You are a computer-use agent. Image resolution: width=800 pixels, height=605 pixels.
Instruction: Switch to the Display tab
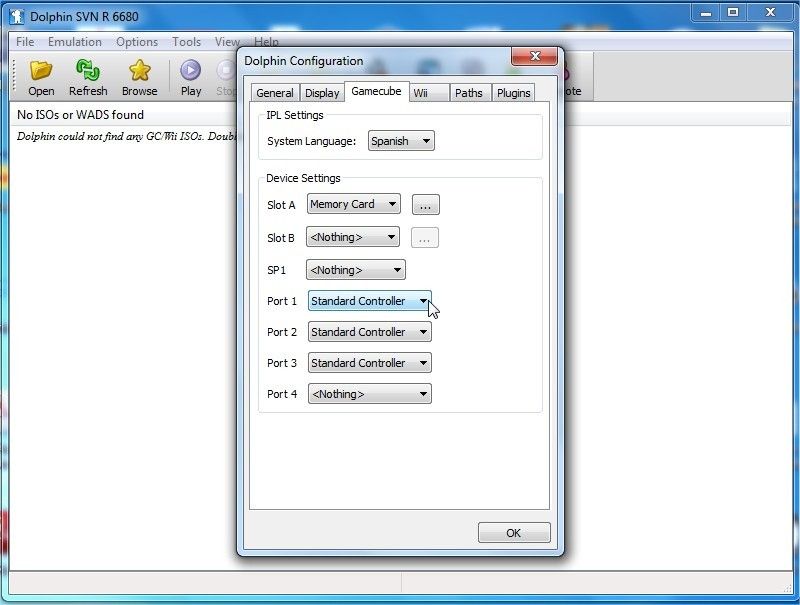[x=322, y=93]
